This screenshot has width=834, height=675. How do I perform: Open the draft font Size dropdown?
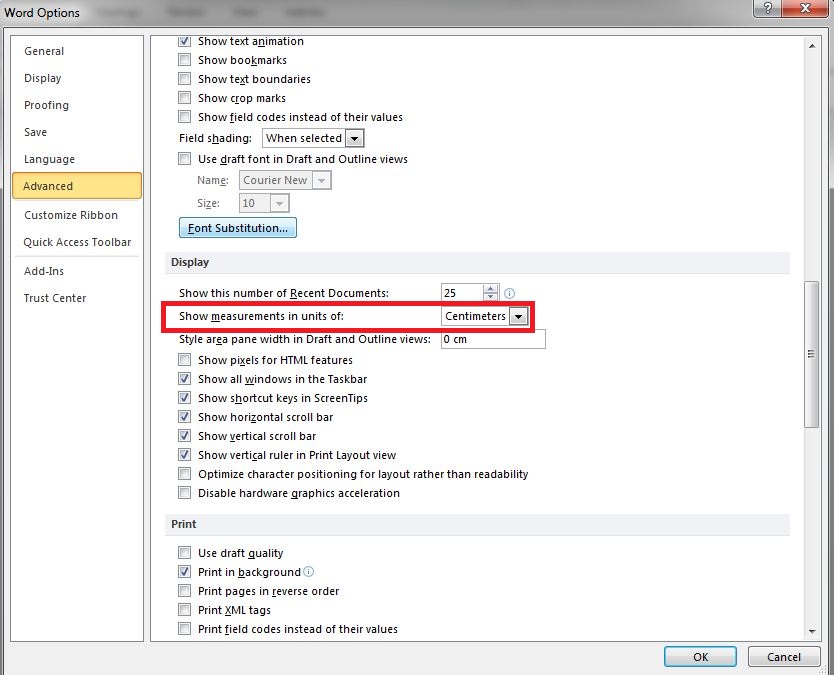tap(279, 203)
